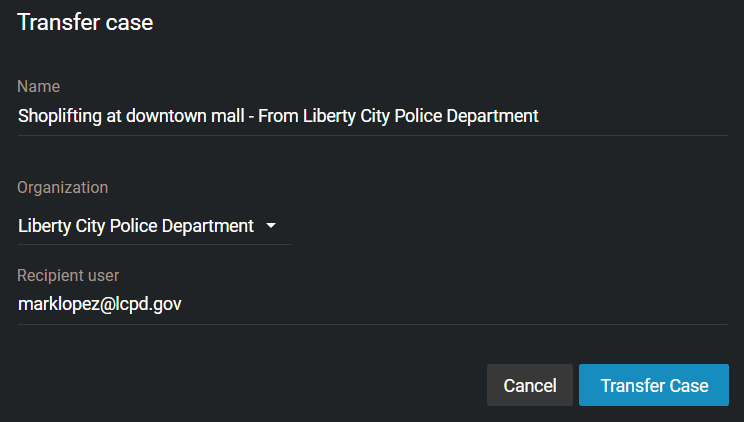The image size is (744, 422).
Task: Confirm transfer with the blue button
Action: tap(654, 385)
